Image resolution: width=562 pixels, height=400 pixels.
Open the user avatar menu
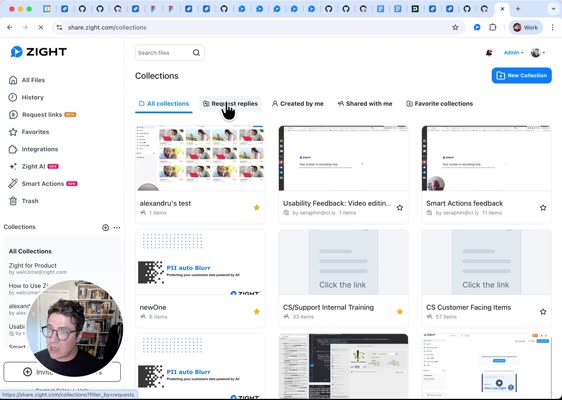click(x=538, y=53)
